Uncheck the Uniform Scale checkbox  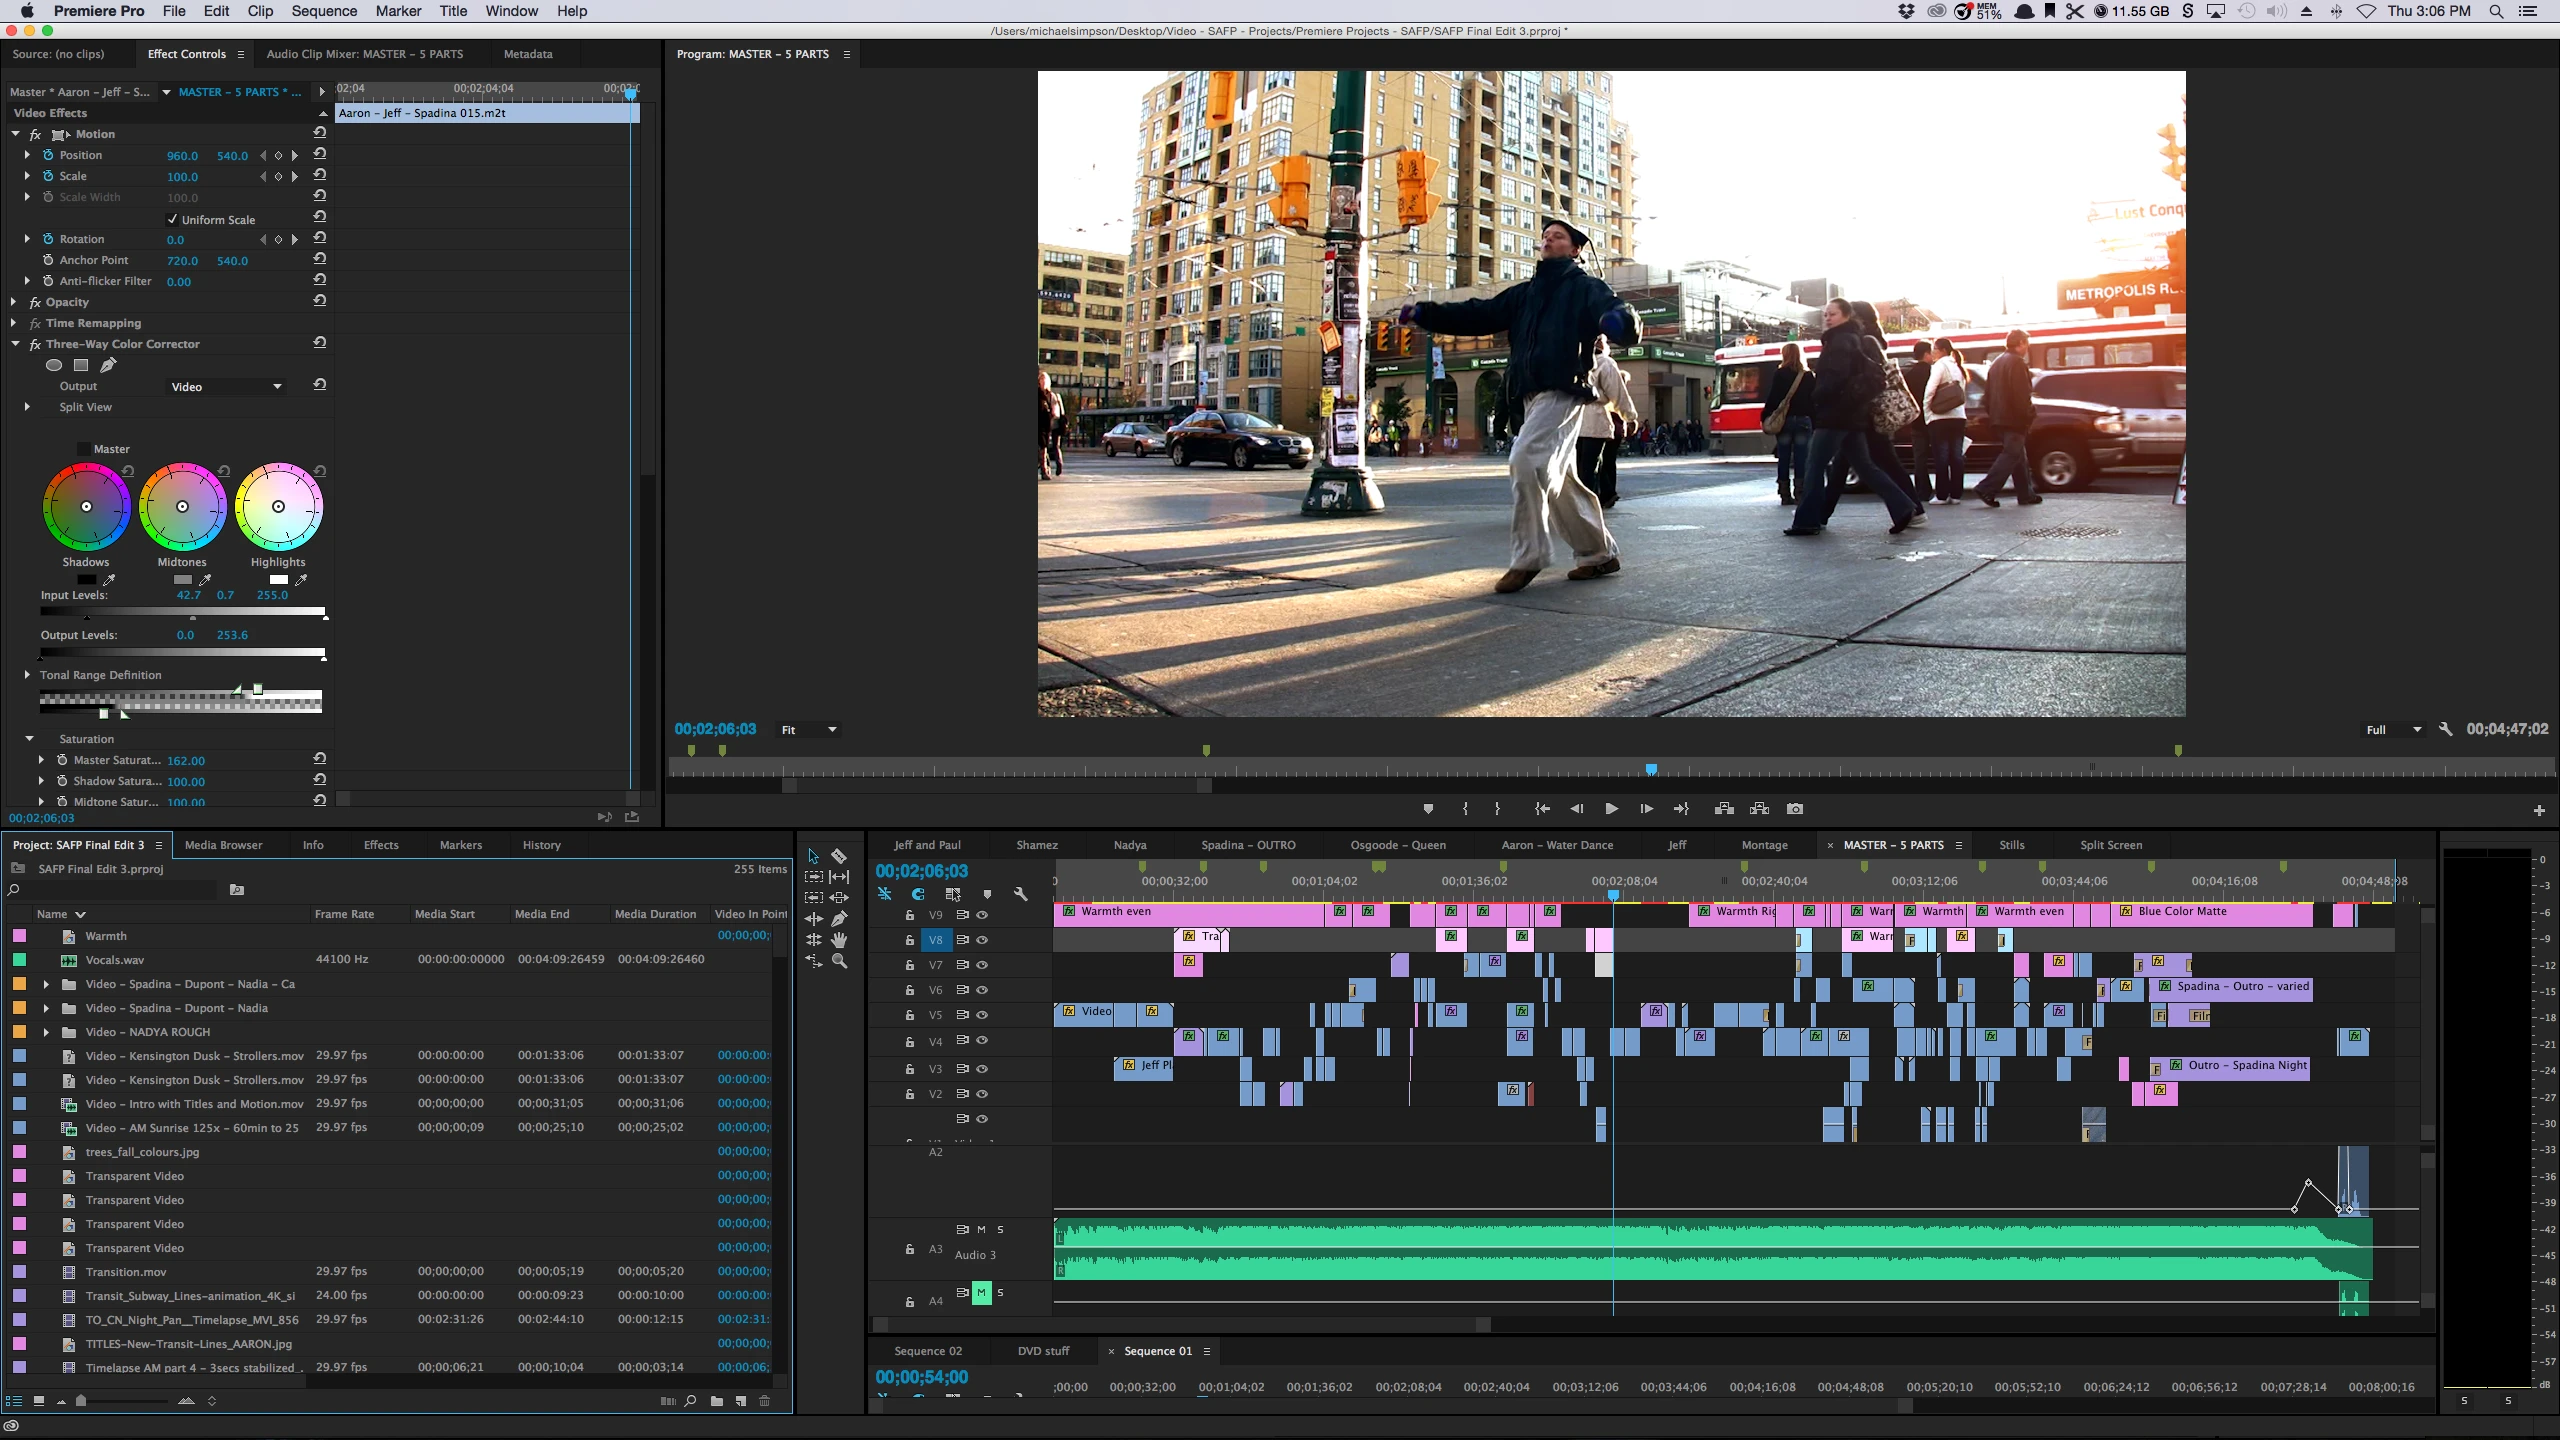[x=172, y=219]
